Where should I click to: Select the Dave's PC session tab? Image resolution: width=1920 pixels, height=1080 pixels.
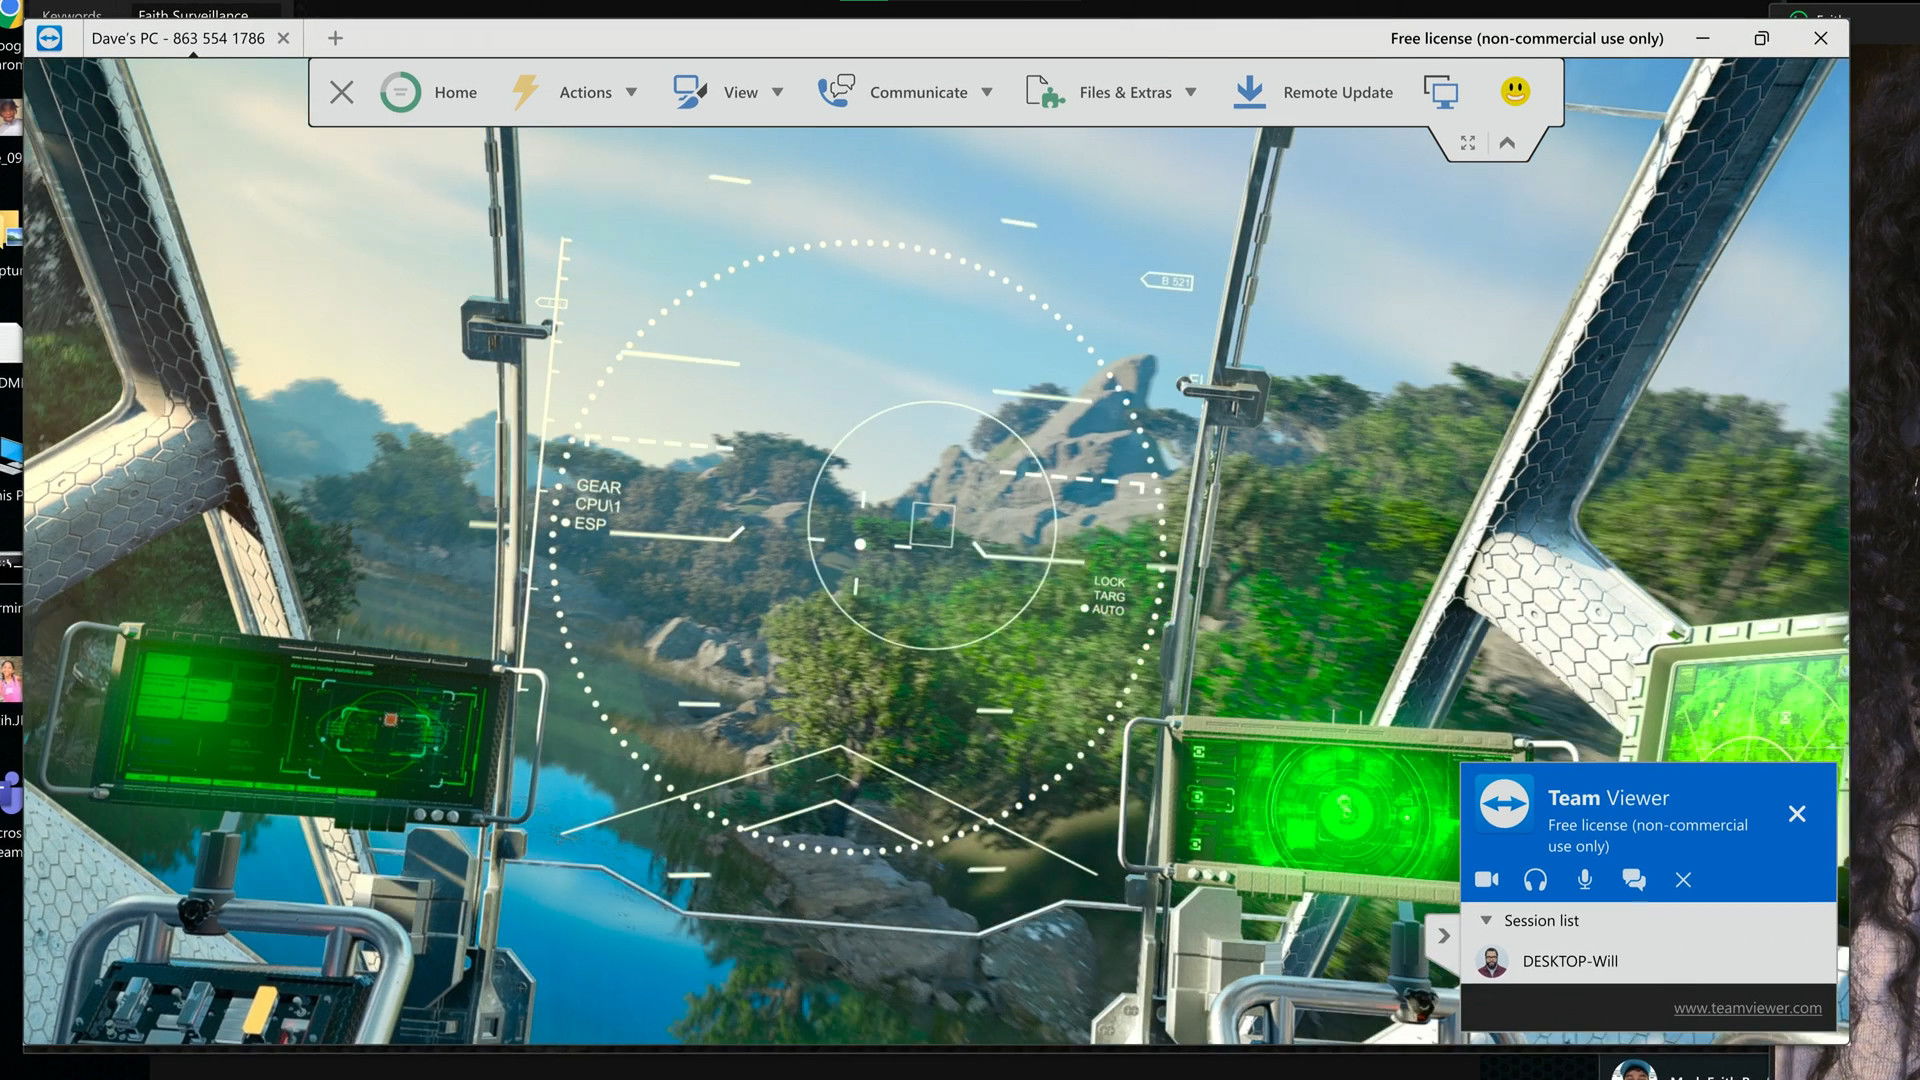pos(178,38)
